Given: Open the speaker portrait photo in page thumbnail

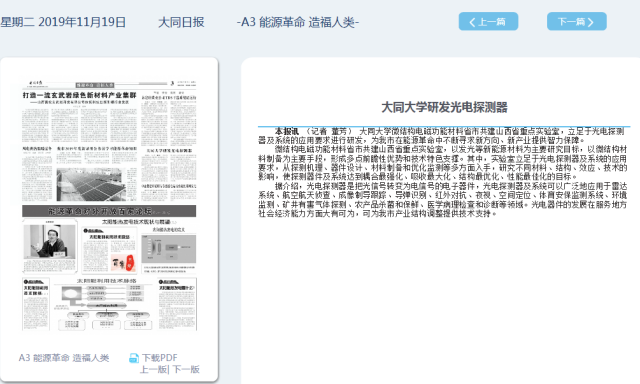Looking at the screenshot, I should pos(49,241).
